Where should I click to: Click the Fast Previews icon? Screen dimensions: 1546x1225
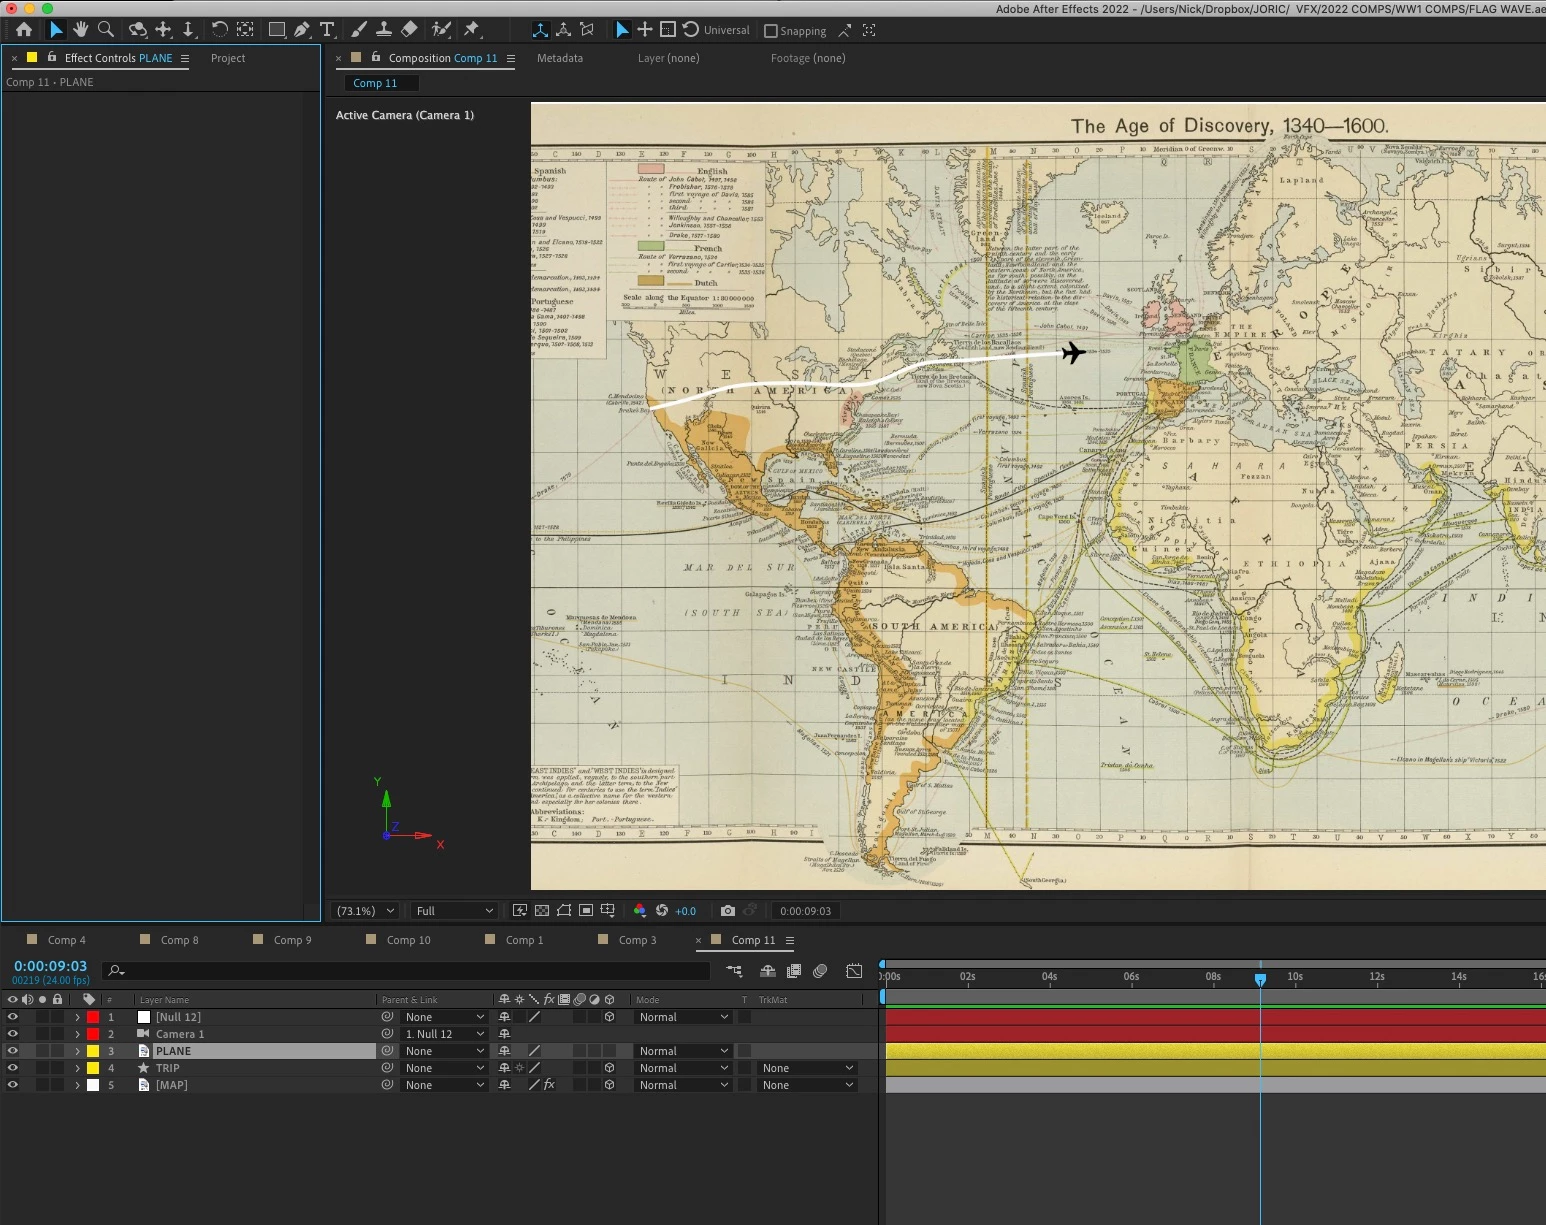520,911
